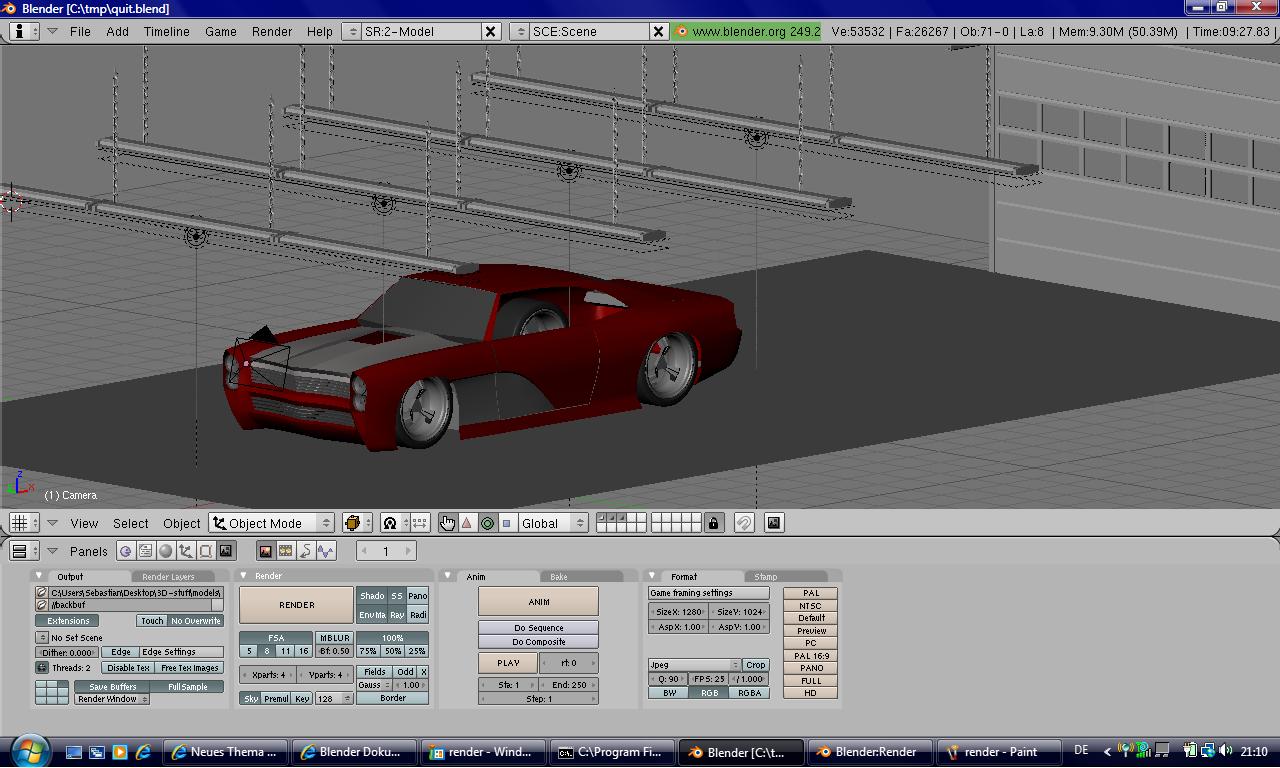Click the translate manipulator triangle icon
1280x768 pixels.
(x=467, y=523)
